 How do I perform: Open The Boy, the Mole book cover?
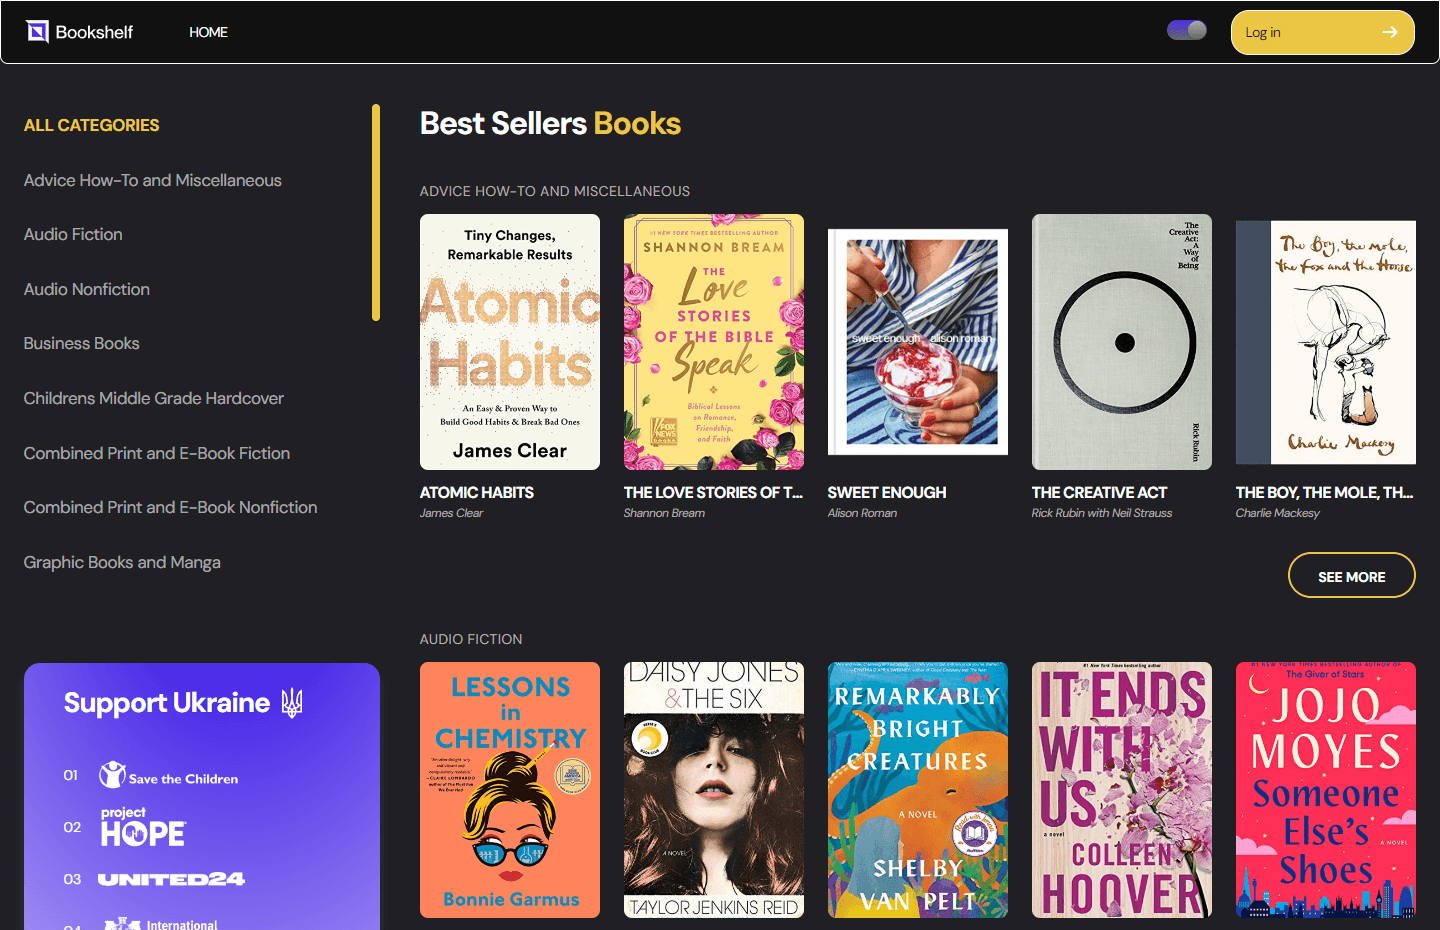pyautogui.click(x=1326, y=342)
